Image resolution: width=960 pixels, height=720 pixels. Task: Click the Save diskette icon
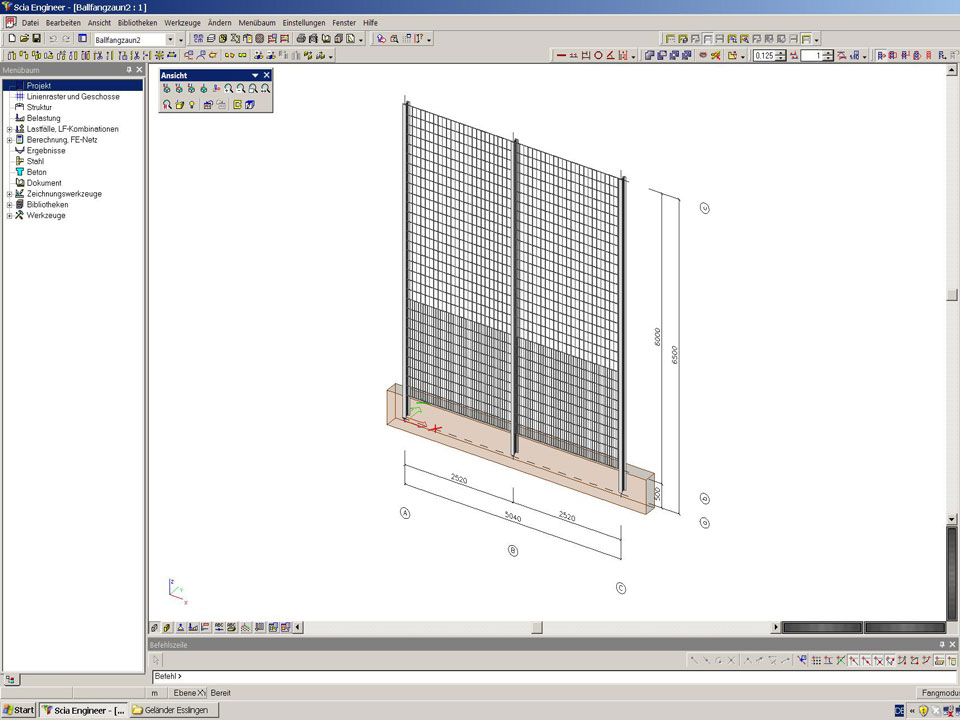37,39
